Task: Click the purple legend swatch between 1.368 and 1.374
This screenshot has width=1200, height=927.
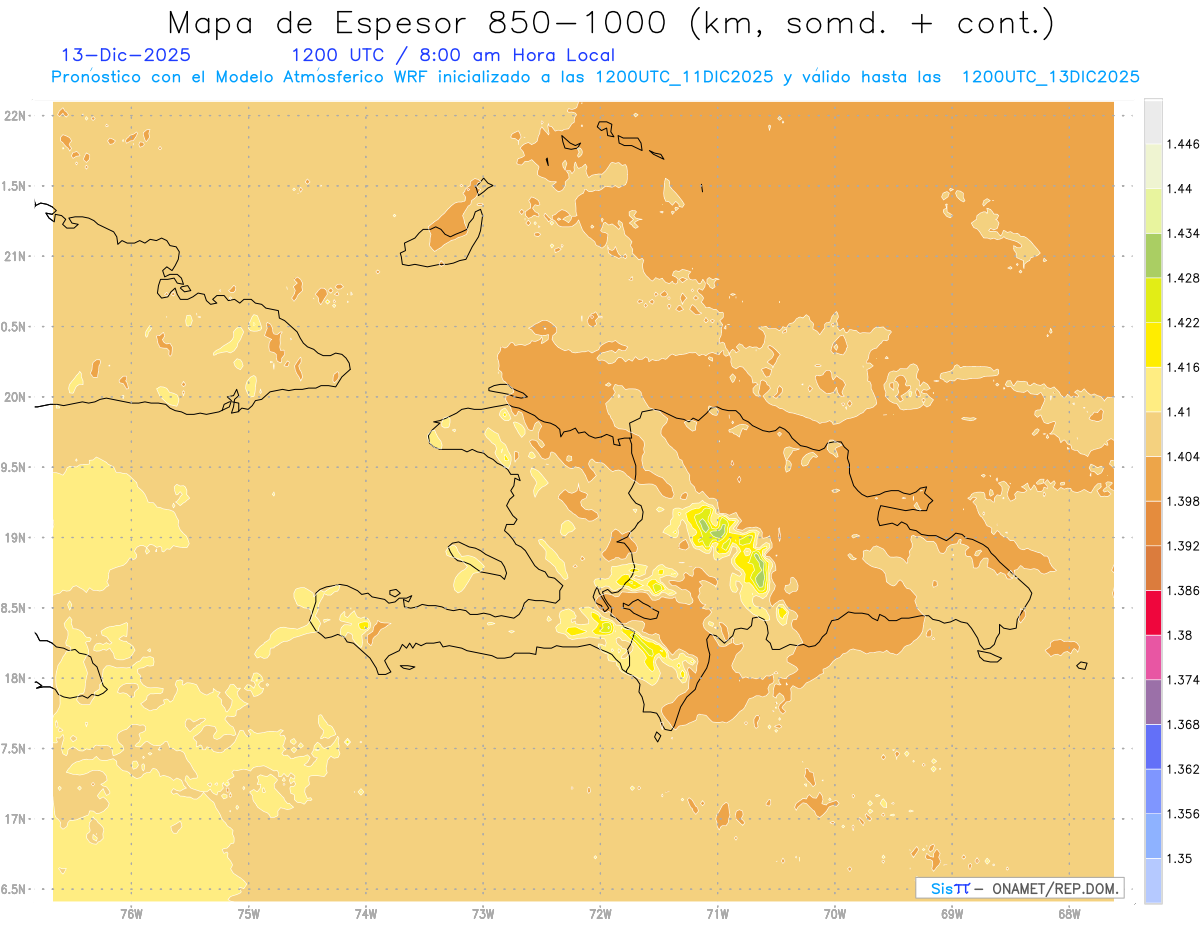Action: [x=1153, y=702]
